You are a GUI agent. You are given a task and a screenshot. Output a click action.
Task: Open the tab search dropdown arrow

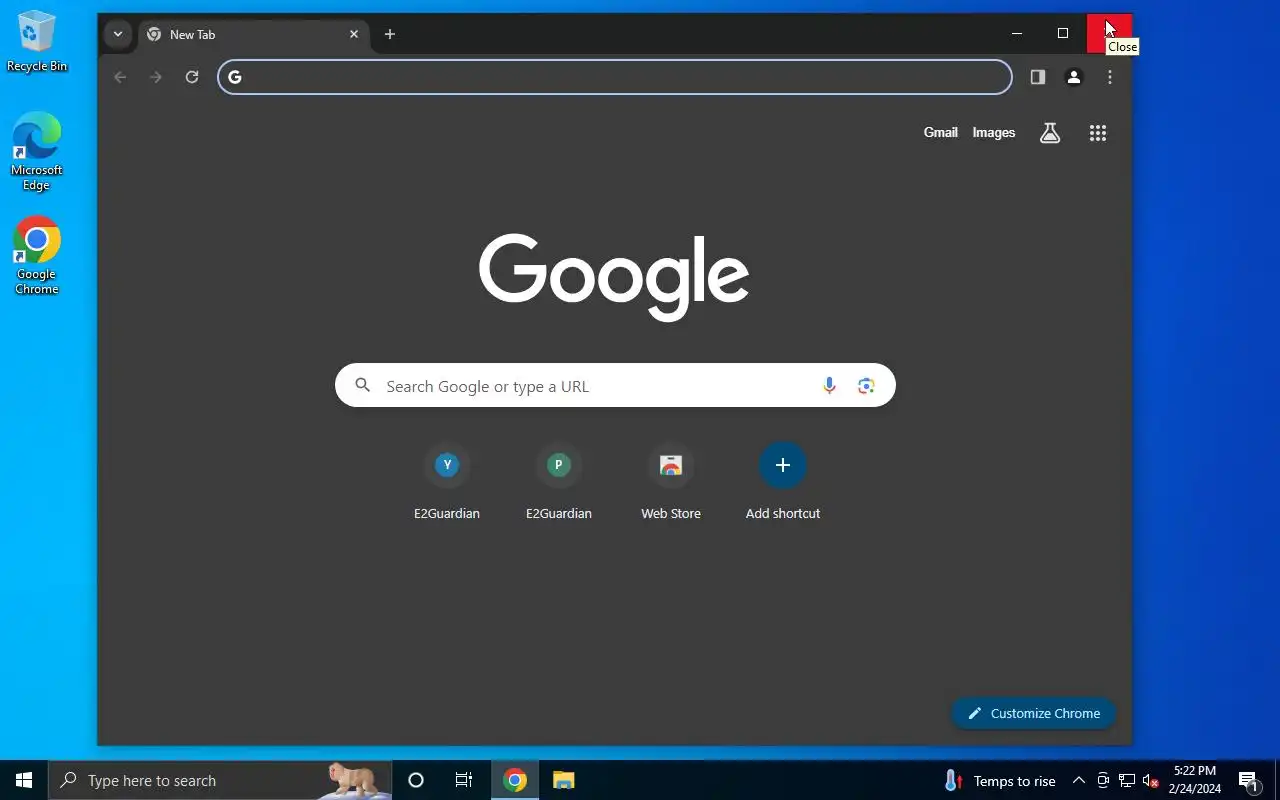tap(118, 34)
